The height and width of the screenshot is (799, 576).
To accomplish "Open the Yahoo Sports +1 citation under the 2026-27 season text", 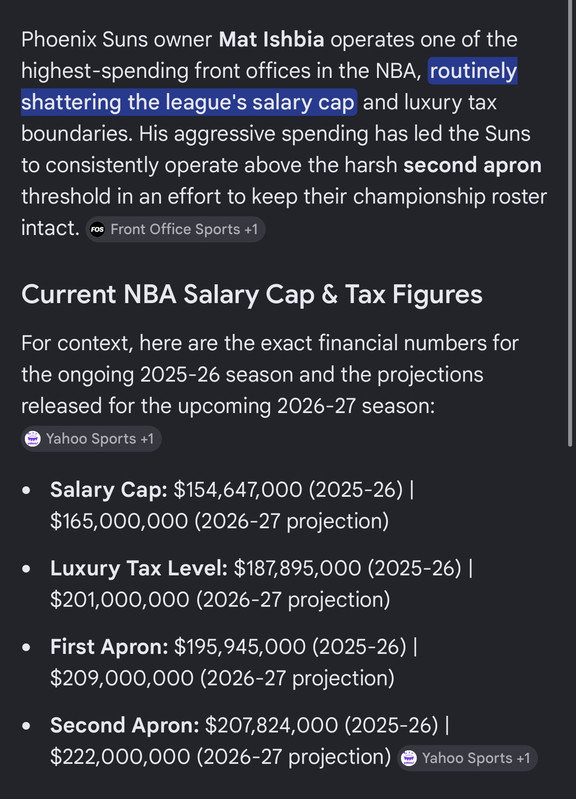I will pos(91,439).
